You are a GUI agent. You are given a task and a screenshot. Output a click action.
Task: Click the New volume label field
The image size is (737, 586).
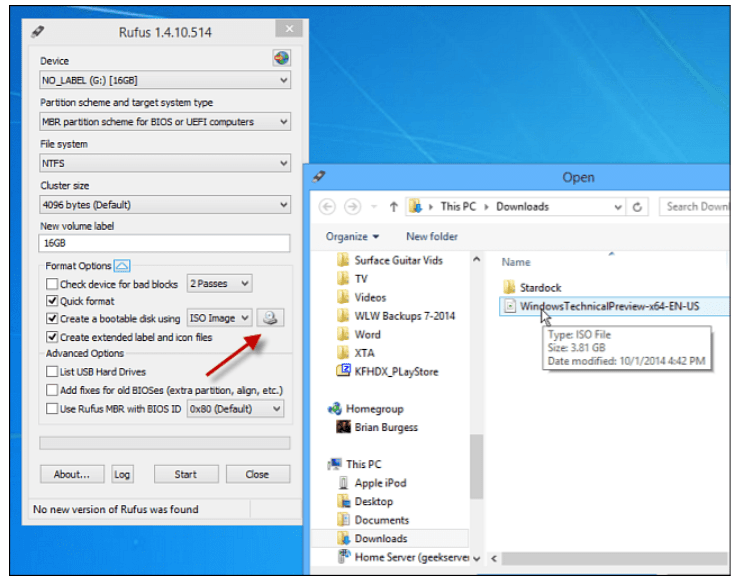coord(165,243)
